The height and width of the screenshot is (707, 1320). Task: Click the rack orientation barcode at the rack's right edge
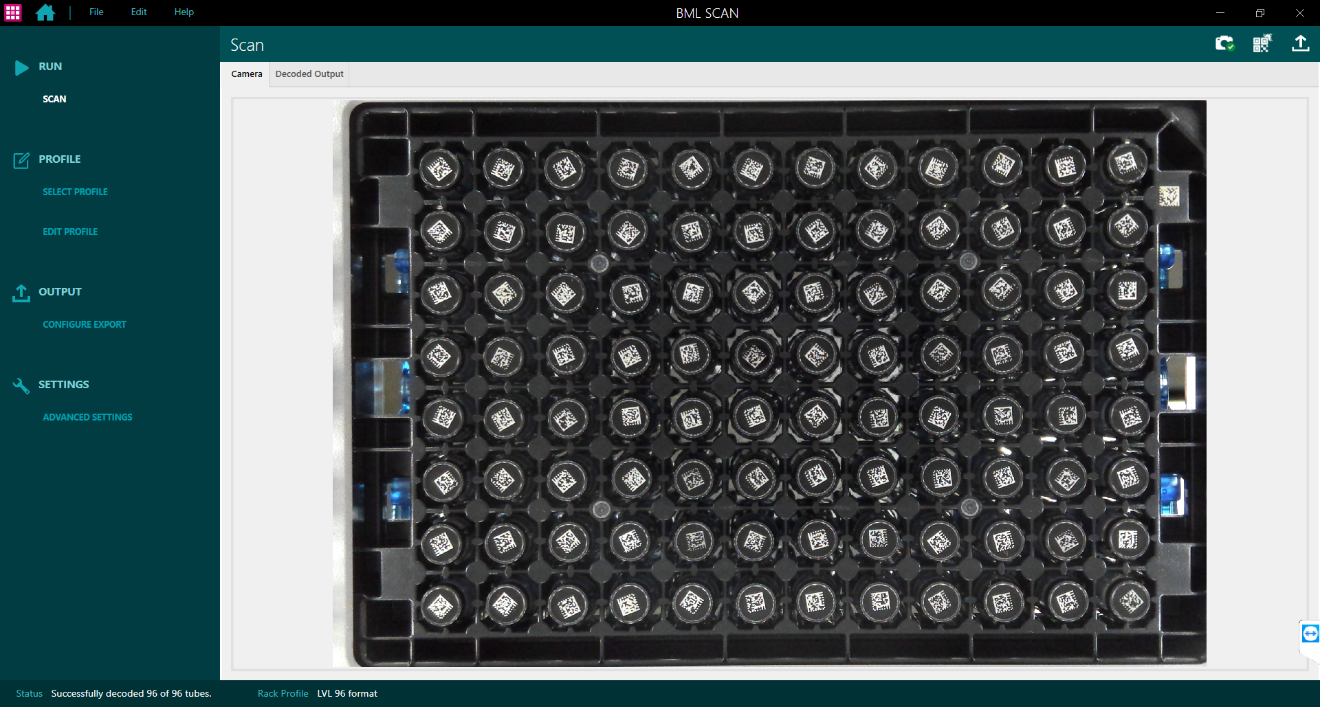click(1168, 196)
